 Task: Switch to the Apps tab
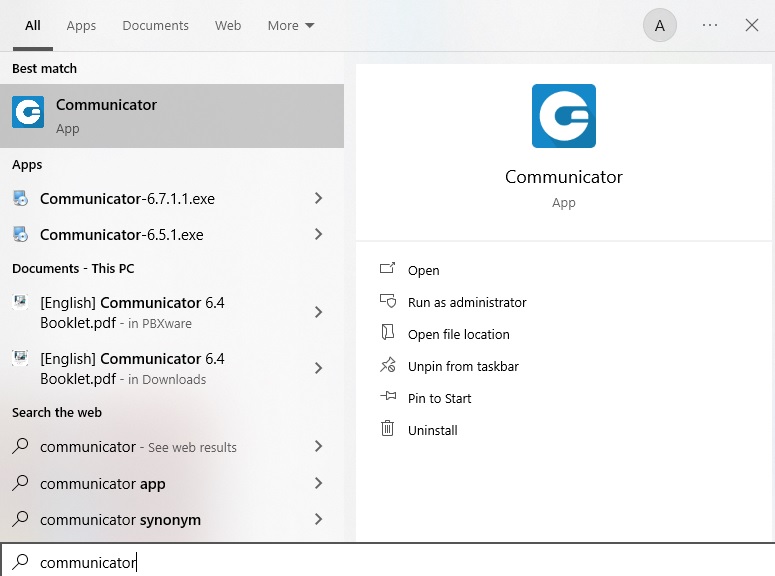(81, 26)
